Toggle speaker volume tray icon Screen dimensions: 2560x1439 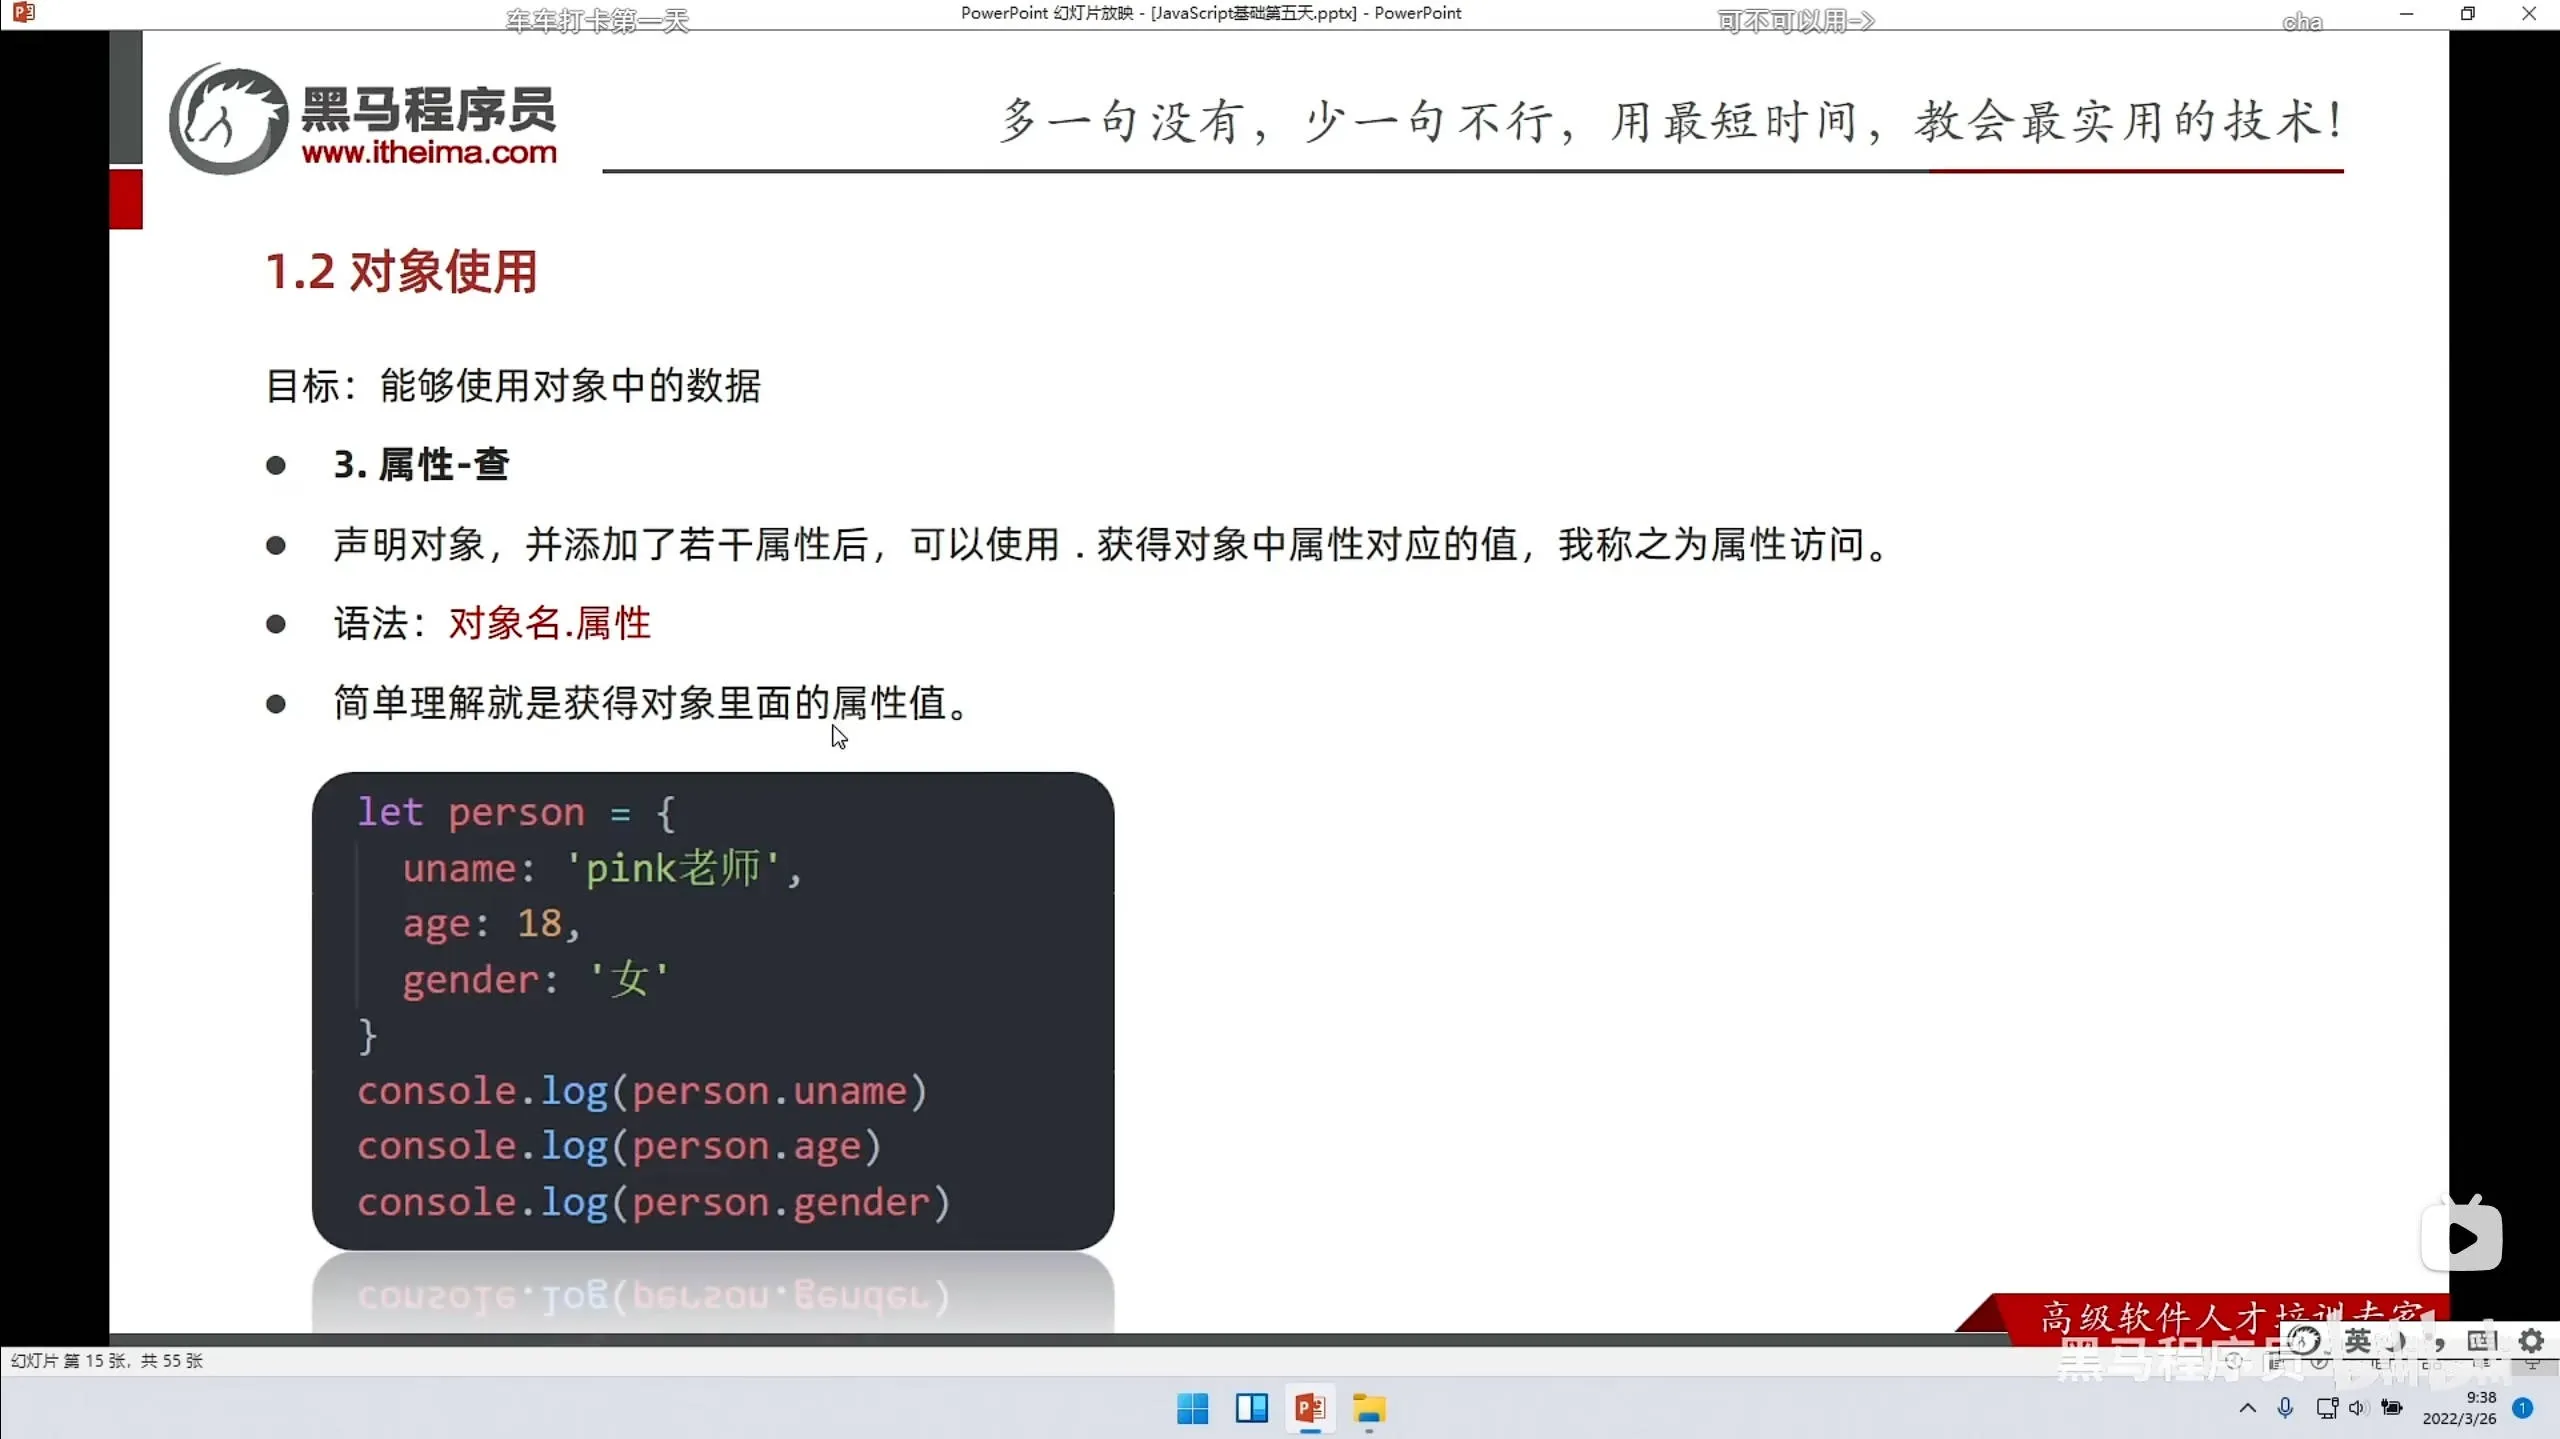(x=2358, y=1408)
